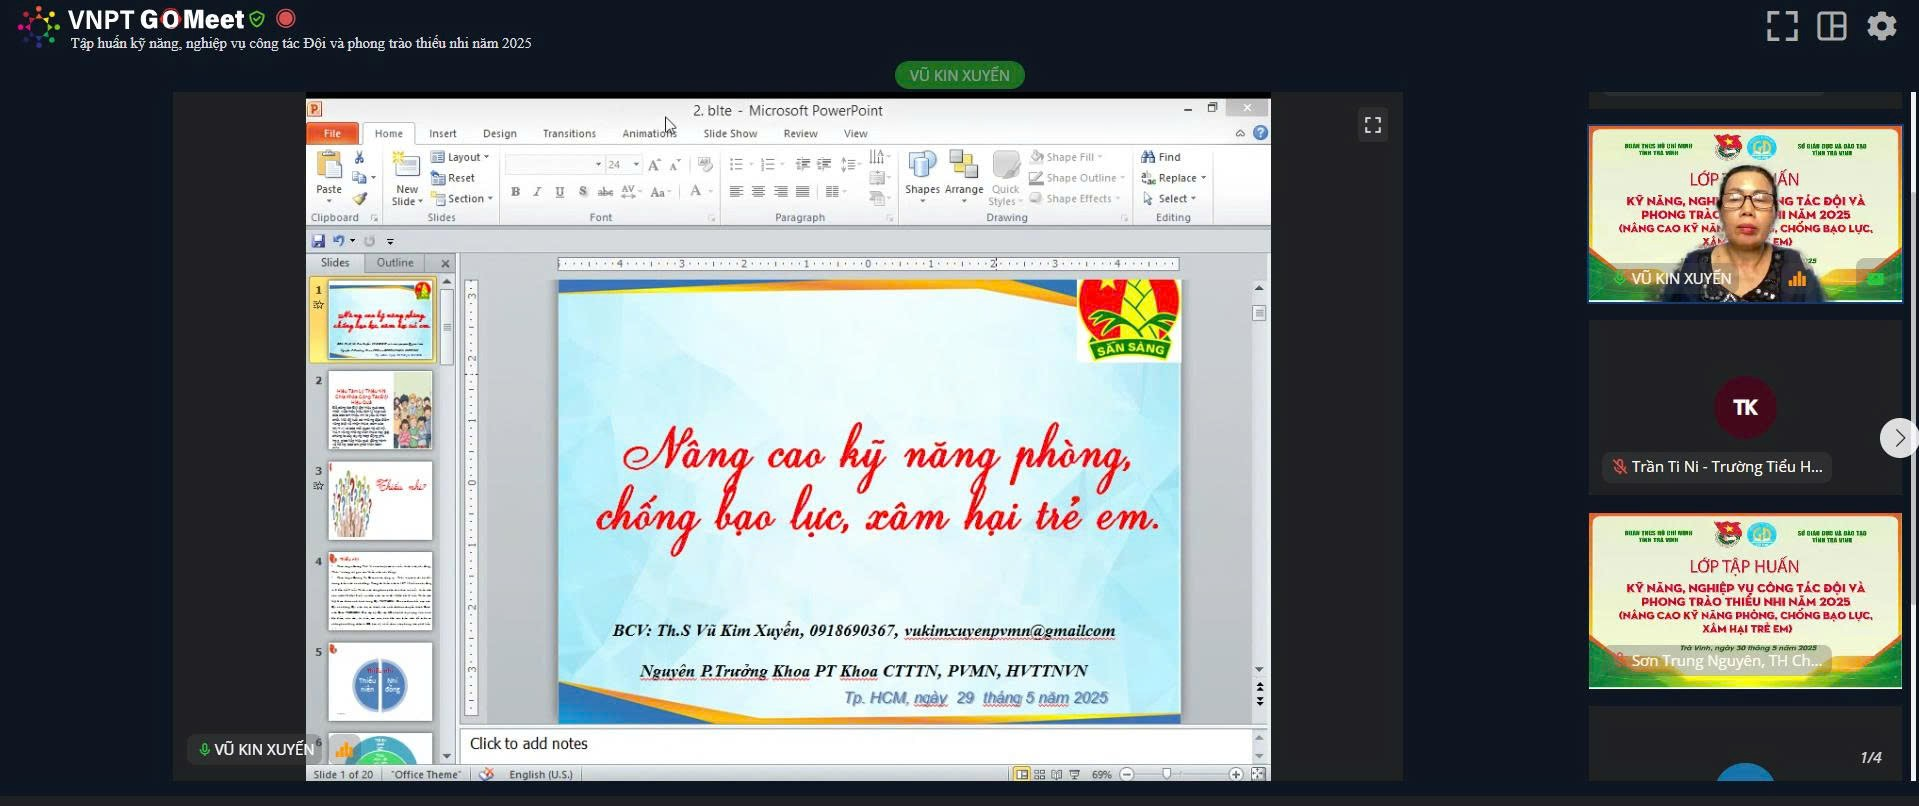Open GoMeet settings gear
Viewport: 1919px width, 806px height.
(x=1881, y=26)
